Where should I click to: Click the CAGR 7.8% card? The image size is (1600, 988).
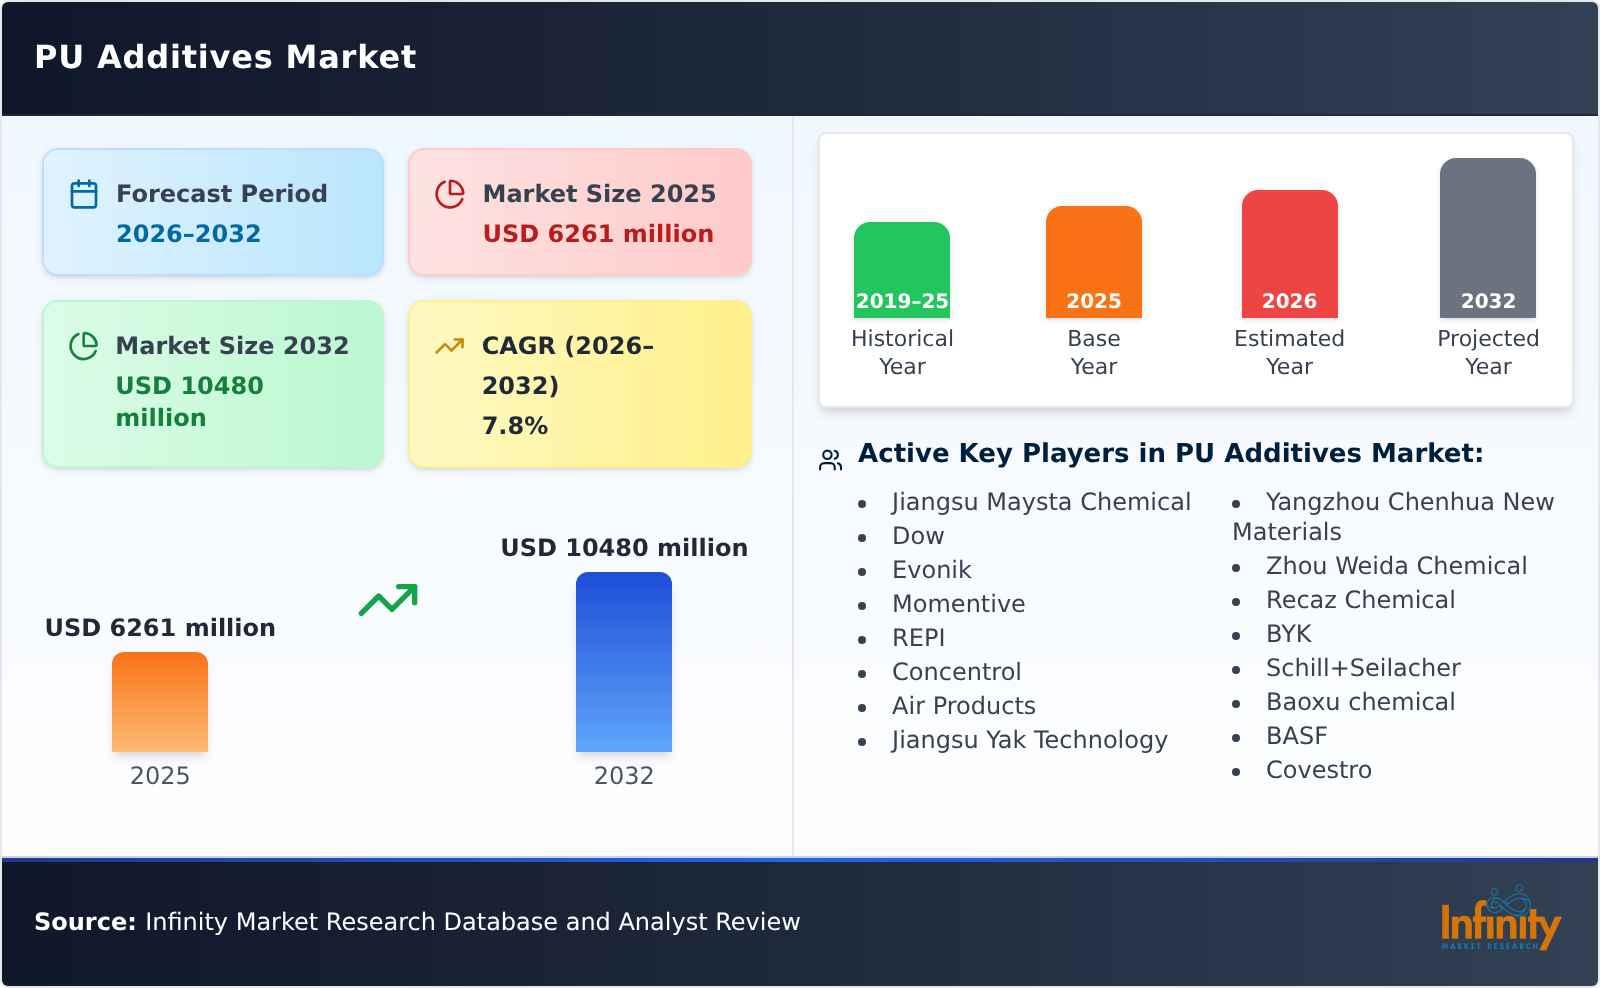578,383
